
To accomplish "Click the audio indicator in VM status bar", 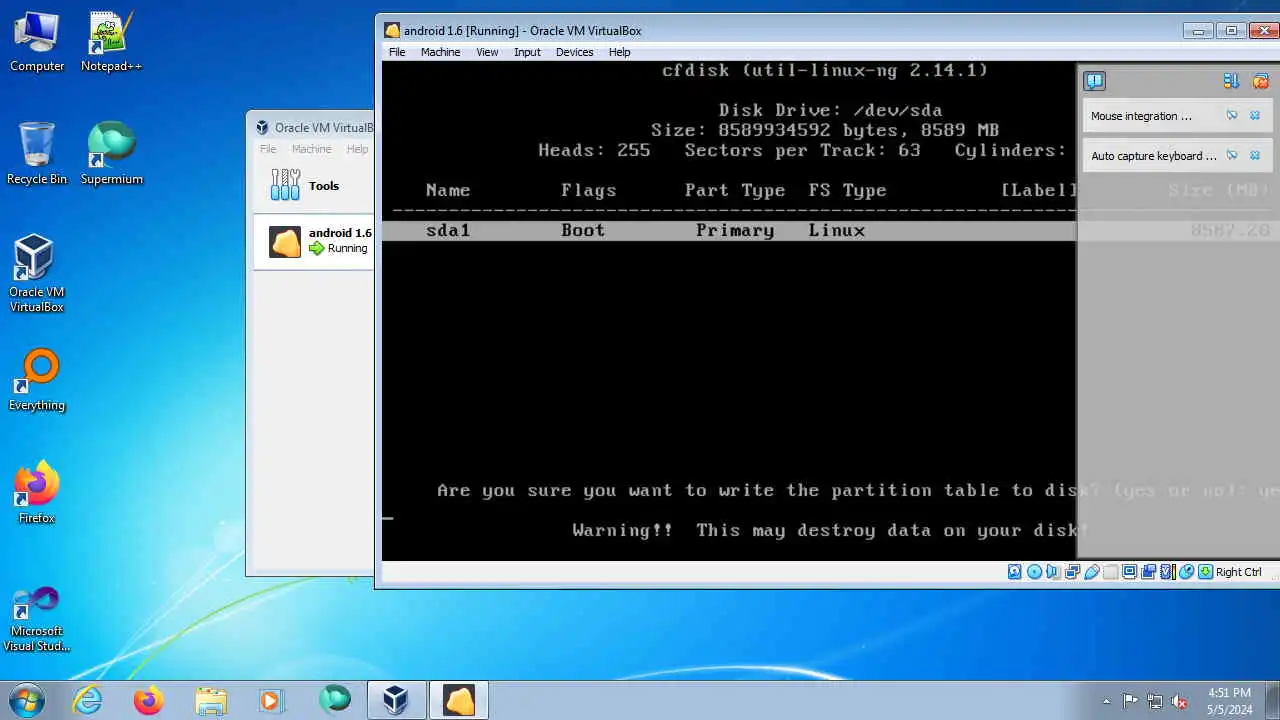I will tap(1053, 572).
